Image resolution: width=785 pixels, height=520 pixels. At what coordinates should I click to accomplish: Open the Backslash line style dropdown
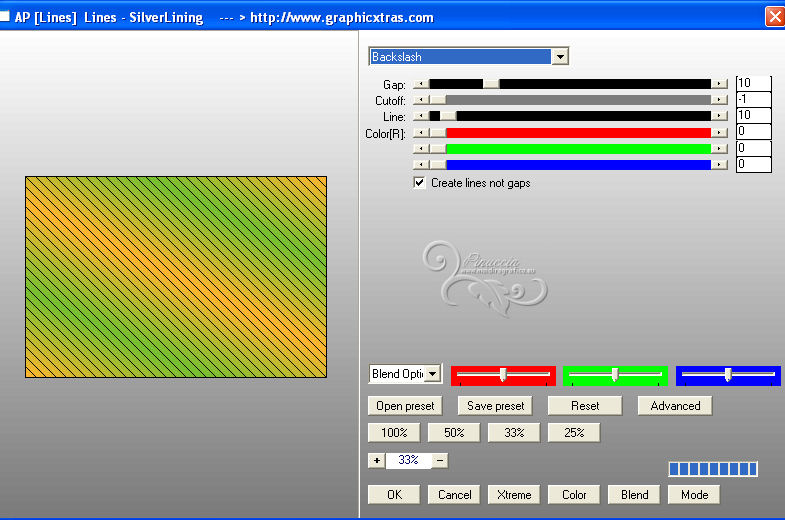(x=560, y=57)
